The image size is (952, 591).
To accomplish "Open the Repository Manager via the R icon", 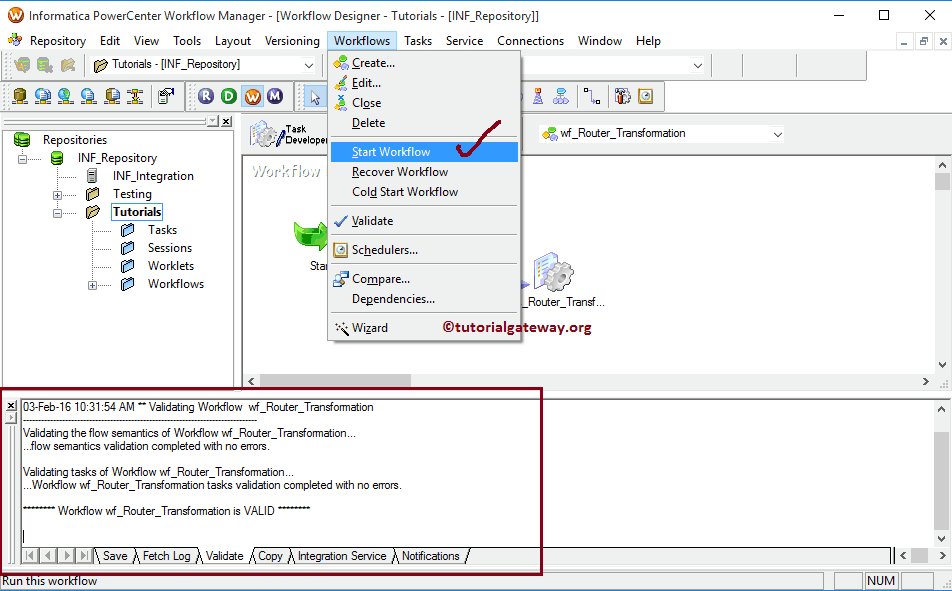I will tap(207, 96).
